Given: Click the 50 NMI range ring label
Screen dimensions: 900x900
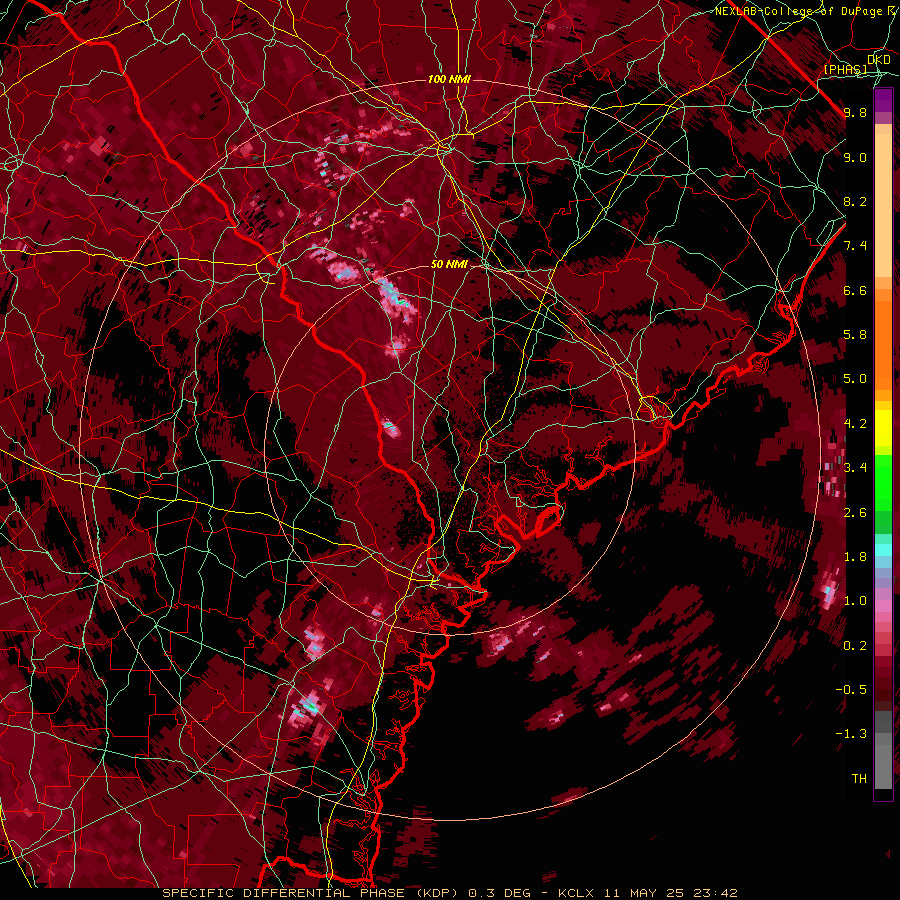Looking at the screenshot, I should pyautogui.click(x=449, y=264).
